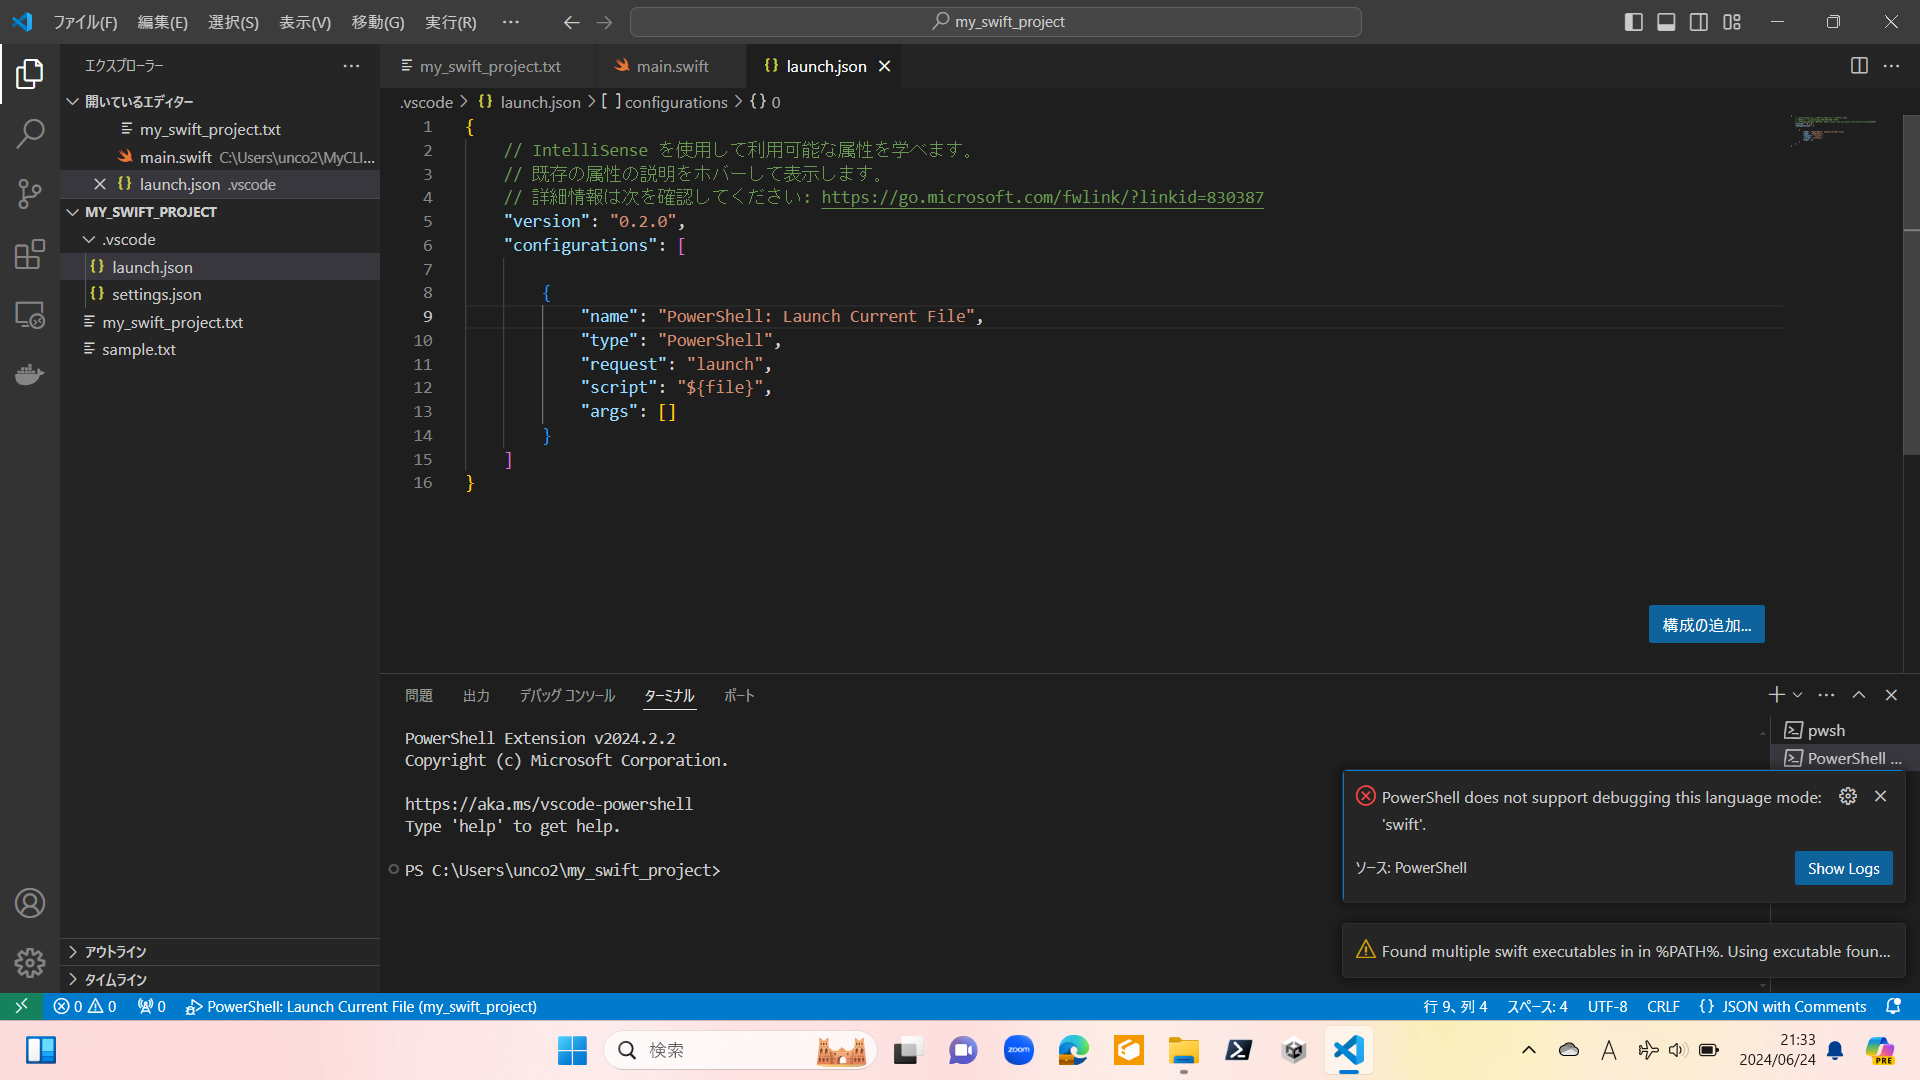Open the File menu
The width and height of the screenshot is (1920, 1080).
pyautogui.click(x=85, y=22)
